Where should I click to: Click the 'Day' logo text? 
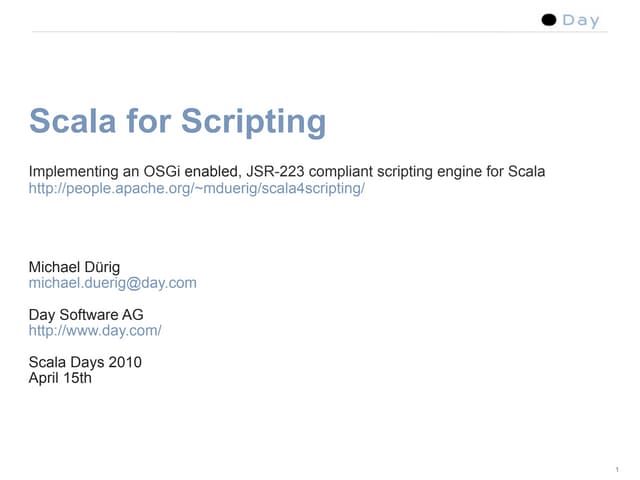point(581,20)
